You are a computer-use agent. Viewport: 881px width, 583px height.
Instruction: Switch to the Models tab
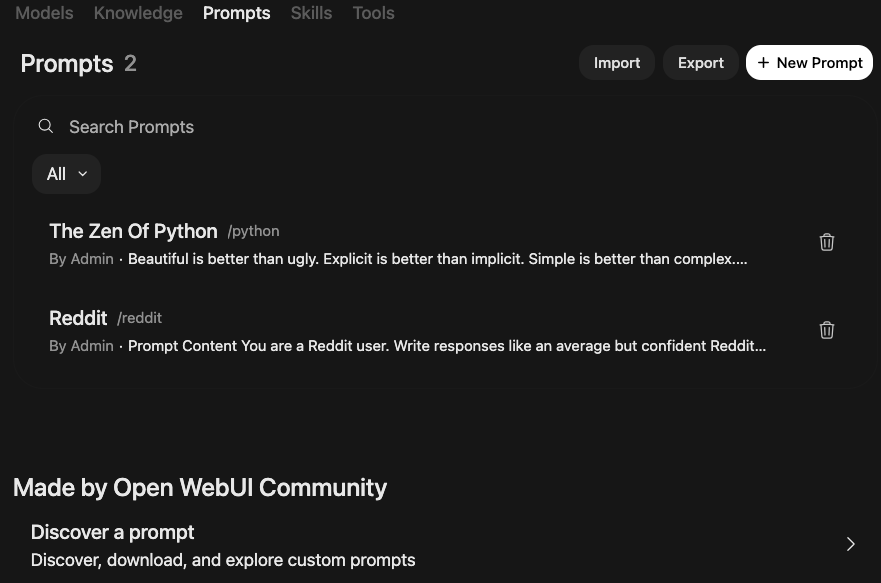click(x=44, y=13)
